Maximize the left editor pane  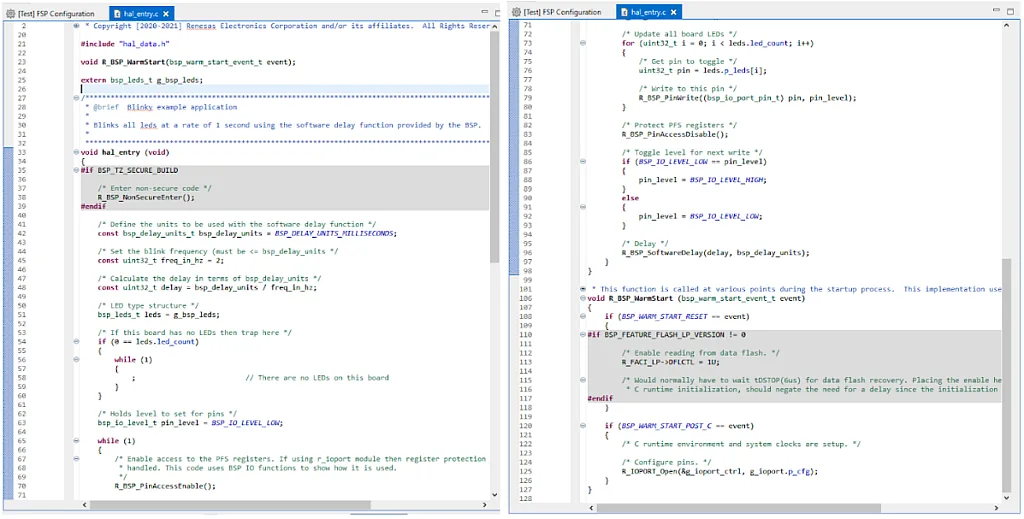click(x=498, y=12)
